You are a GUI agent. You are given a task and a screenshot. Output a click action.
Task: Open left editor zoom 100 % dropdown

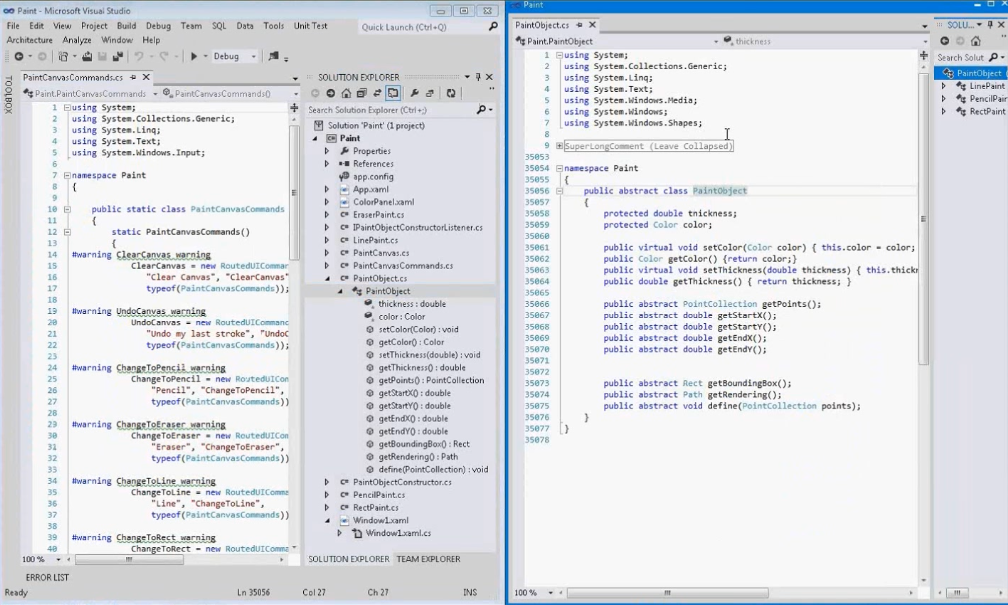pyautogui.click(x=58, y=559)
